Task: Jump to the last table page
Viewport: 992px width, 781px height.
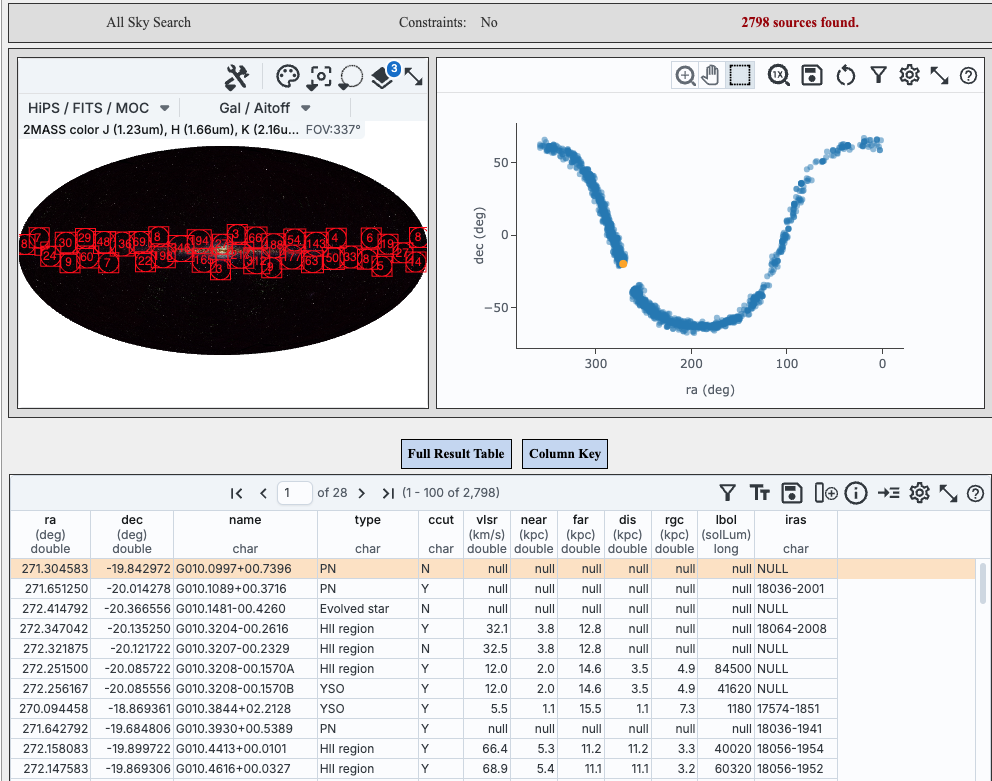Action: (x=388, y=492)
